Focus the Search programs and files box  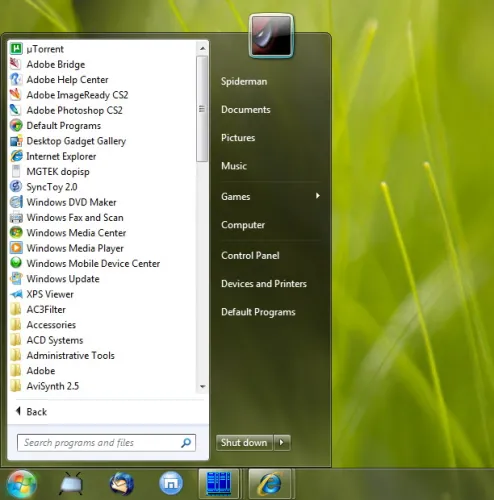[106, 443]
